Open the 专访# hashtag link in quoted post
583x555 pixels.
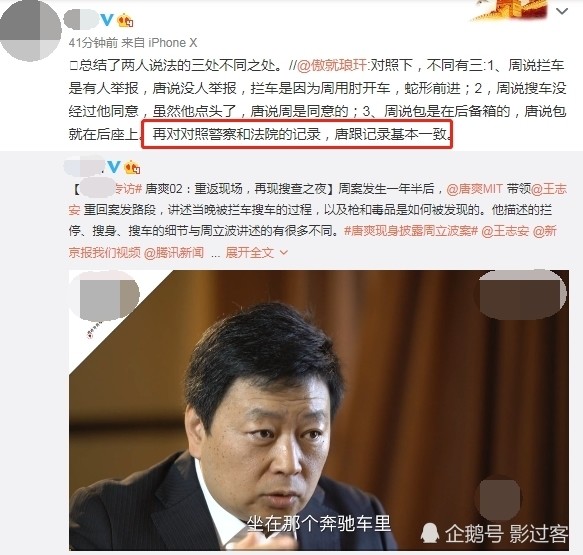pyautogui.click(x=128, y=189)
